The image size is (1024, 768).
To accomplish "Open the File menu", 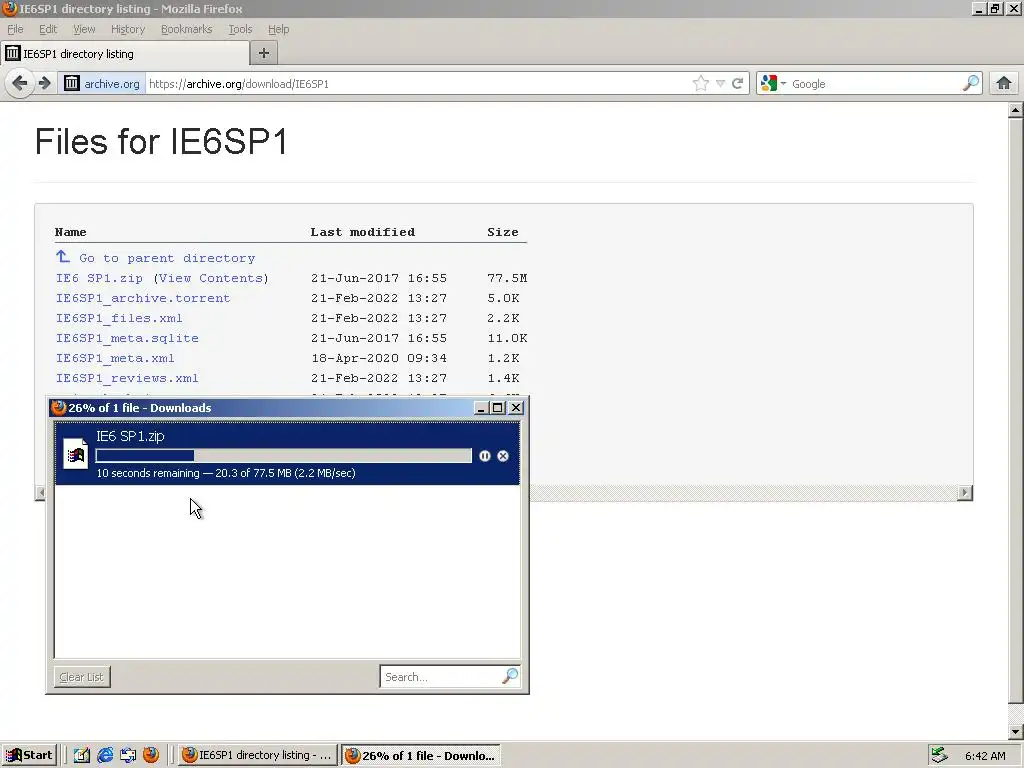I will tap(15, 29).
